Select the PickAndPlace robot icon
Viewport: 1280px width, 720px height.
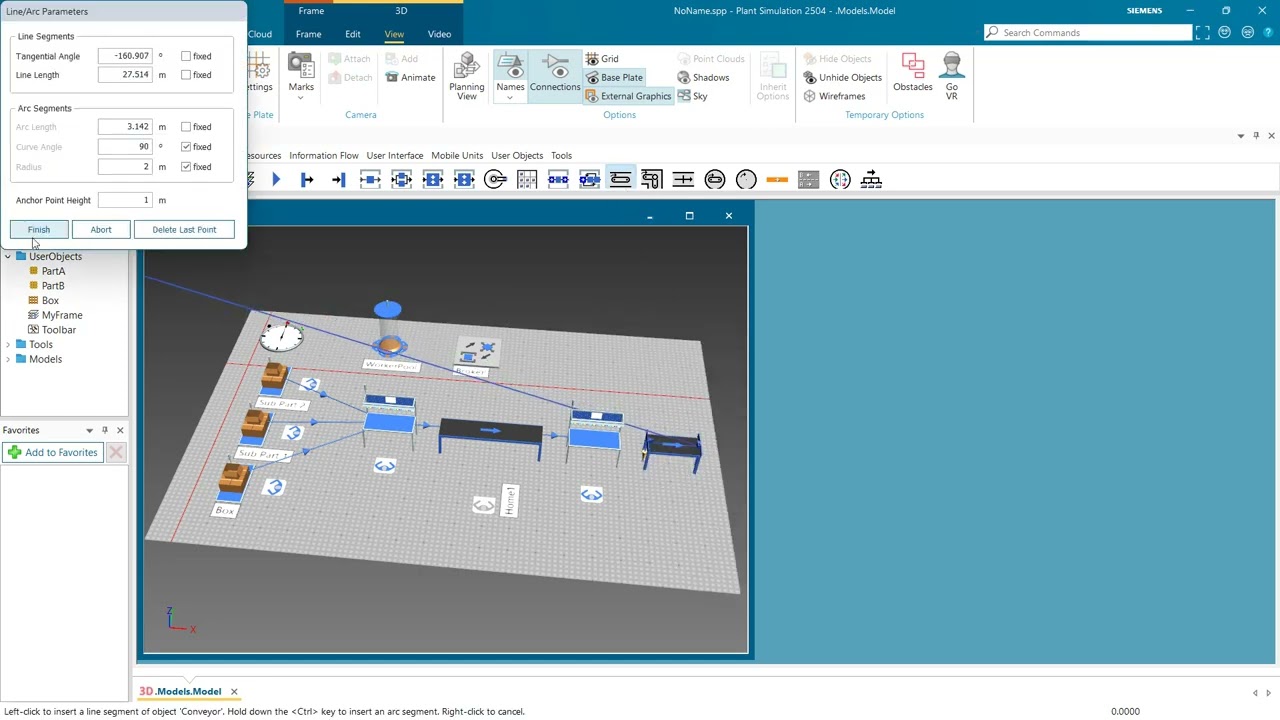pyautogui.click(x=495, y=179)
